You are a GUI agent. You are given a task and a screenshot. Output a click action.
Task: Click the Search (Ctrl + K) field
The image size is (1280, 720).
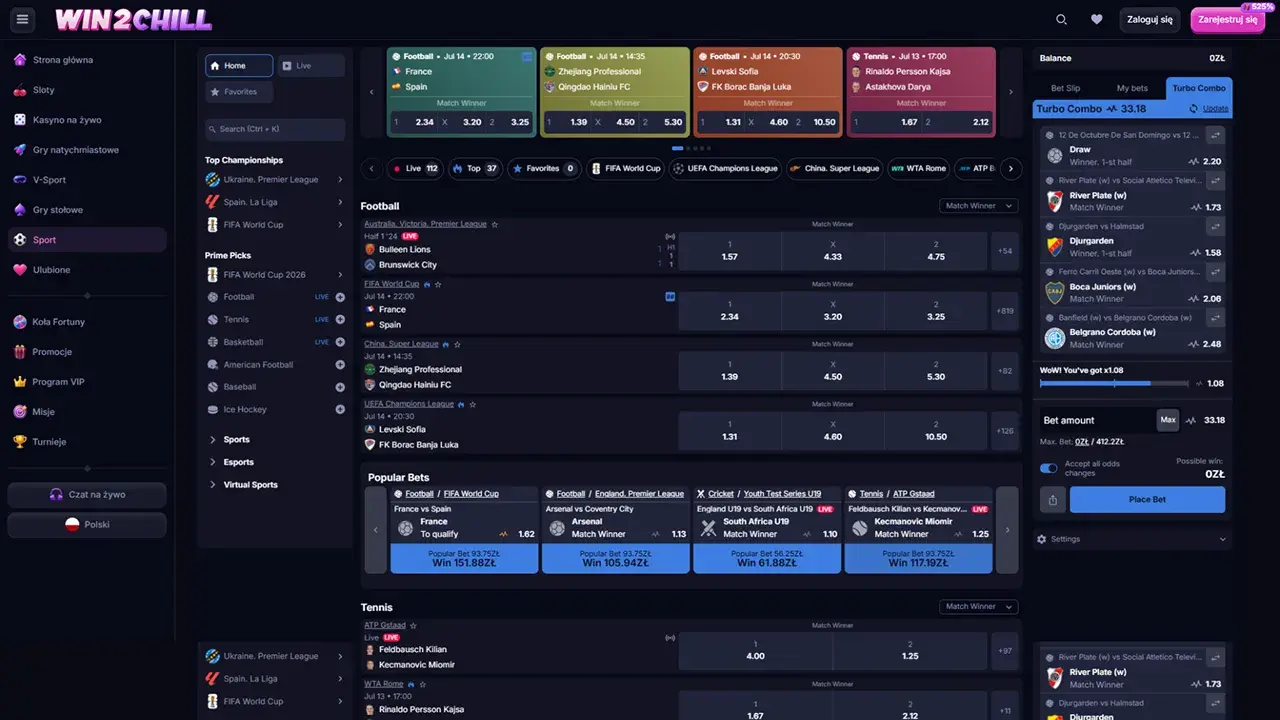(275, 129)
